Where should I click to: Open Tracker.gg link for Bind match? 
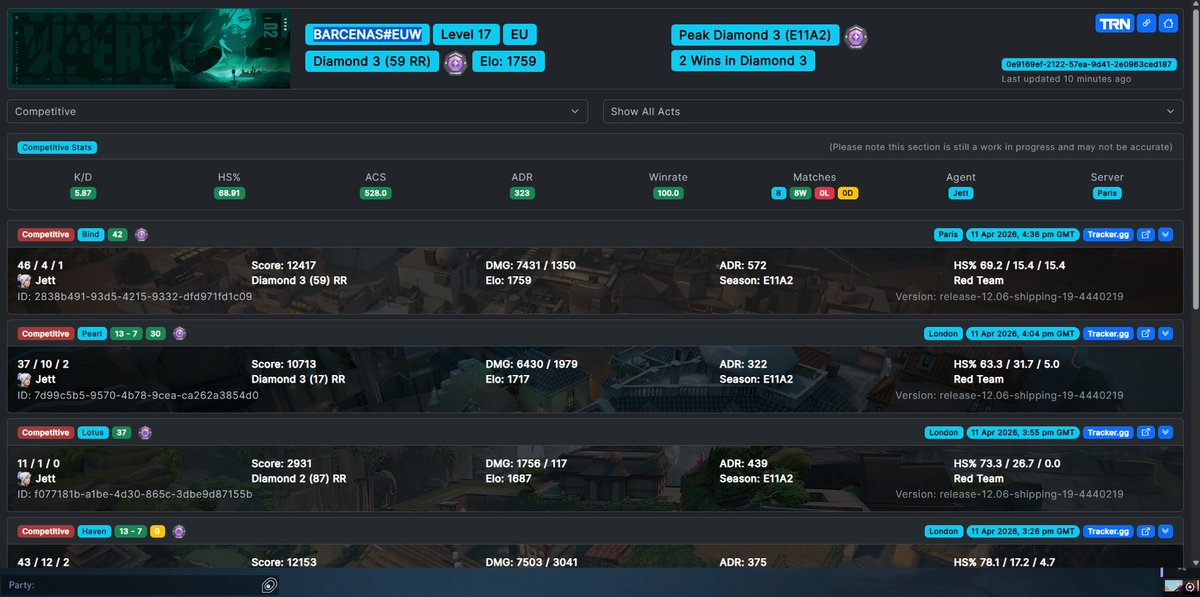(x=1107, y=235)
